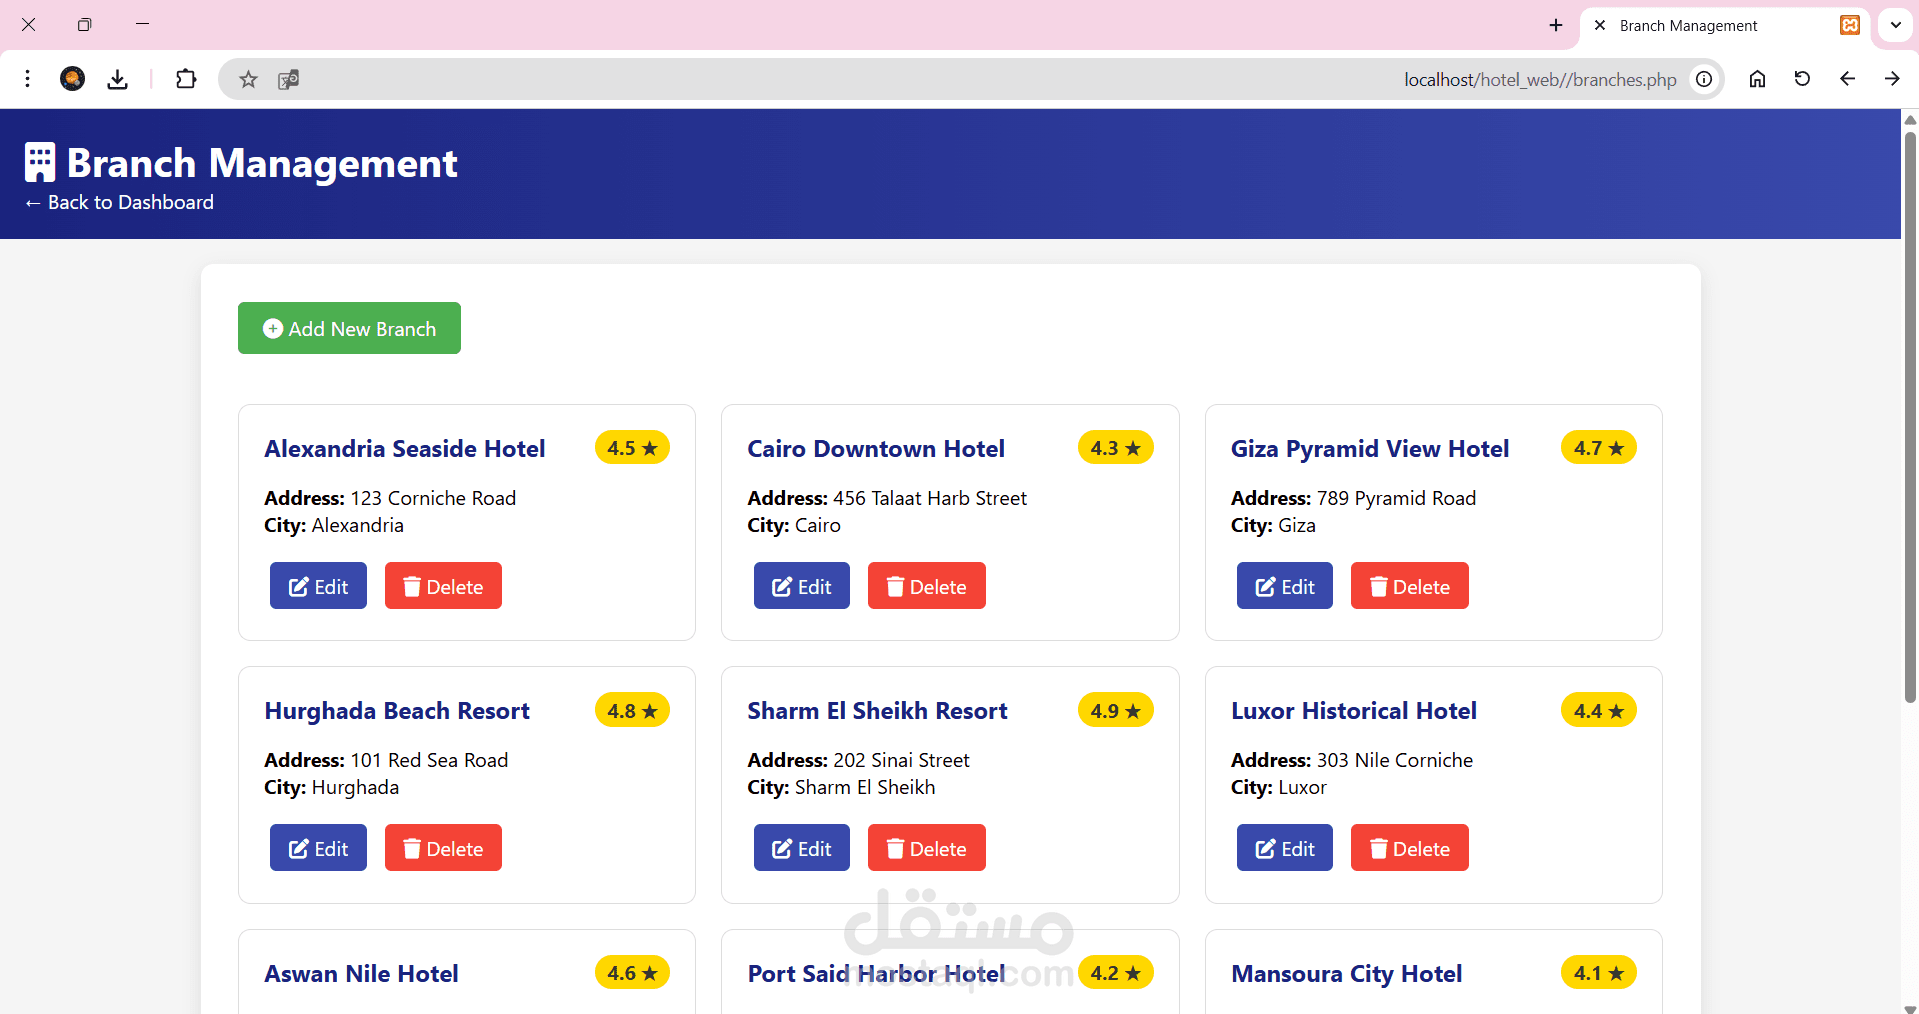Edit the Luxor Historical Hotel branch
The width and height of the screenshot is (1919, 1014).
click(x=1285, y=848)
